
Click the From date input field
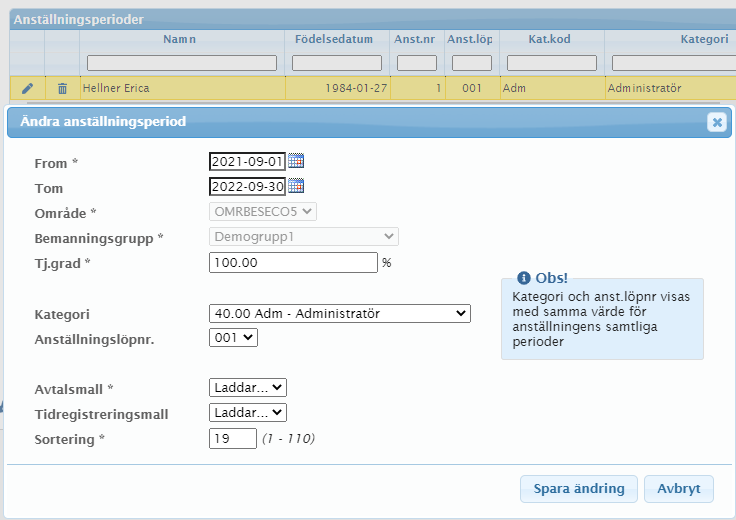point(246,161)
